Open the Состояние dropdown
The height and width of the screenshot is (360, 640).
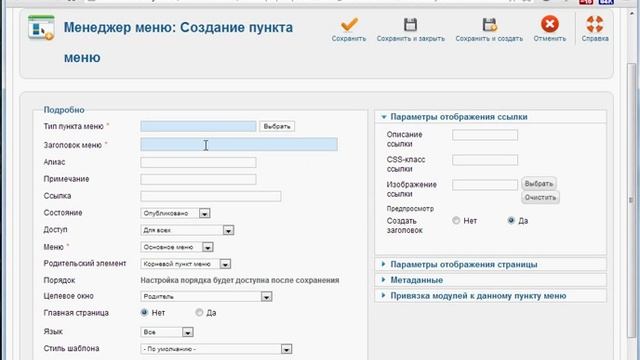[x=176, y=213]
